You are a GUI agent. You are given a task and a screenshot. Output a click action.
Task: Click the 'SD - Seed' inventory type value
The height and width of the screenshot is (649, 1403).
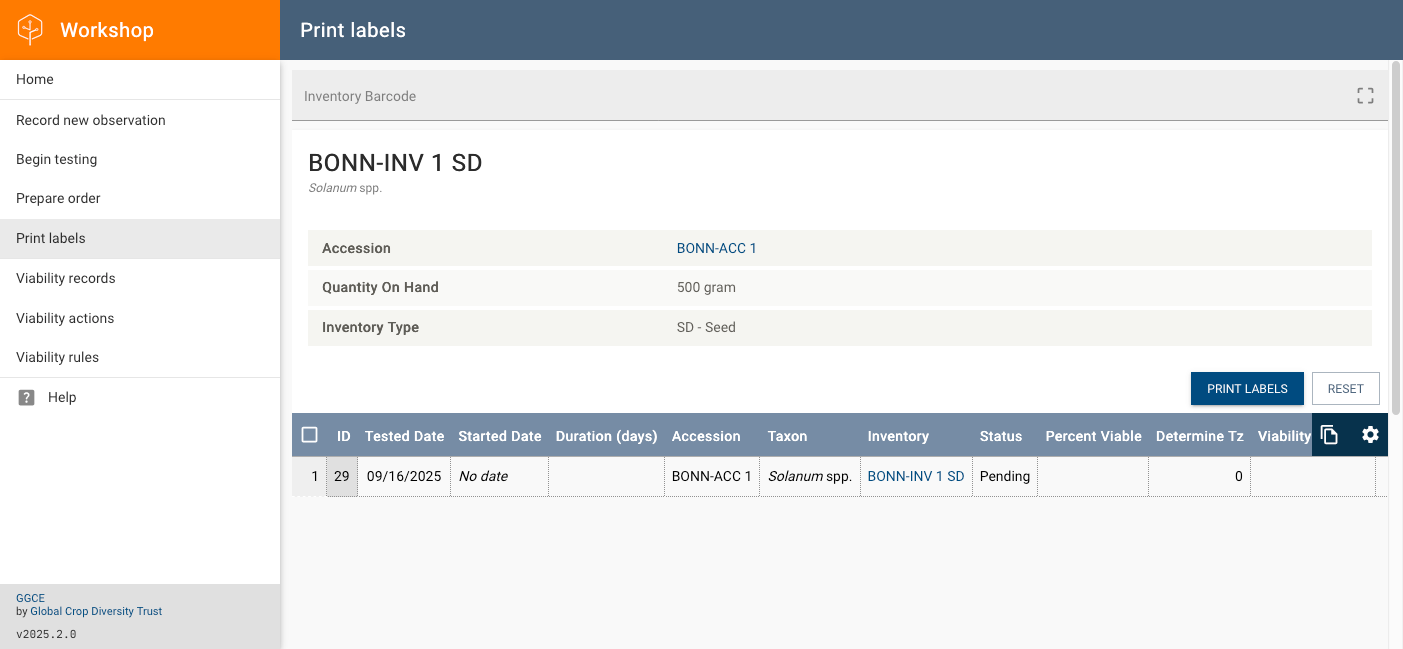tap(706, 327)
